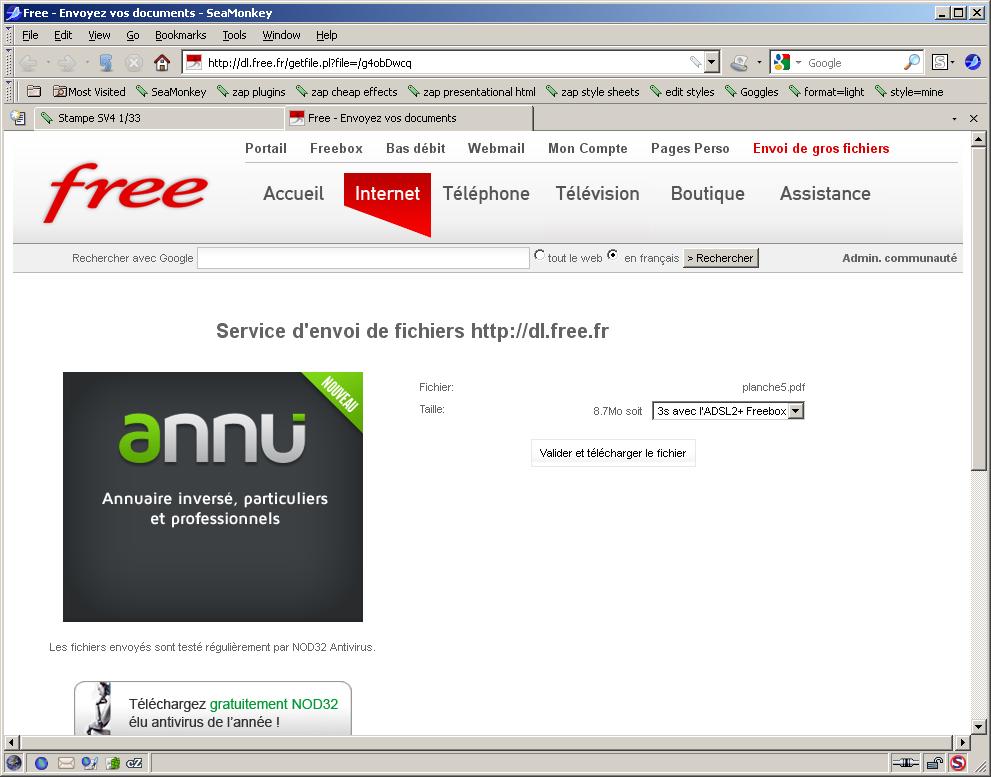The height and width of the screenshot is (777, 991).
Task: Click the SeaMonkey throbber logo icon
Action: coord(972,62)
